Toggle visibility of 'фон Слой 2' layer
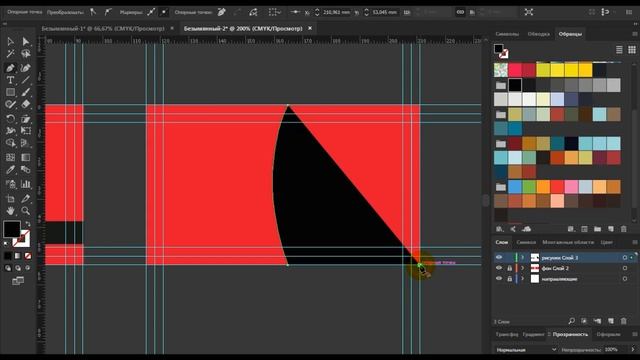The height and width of the screenshot is (360, 640). [x=499, y=268]
